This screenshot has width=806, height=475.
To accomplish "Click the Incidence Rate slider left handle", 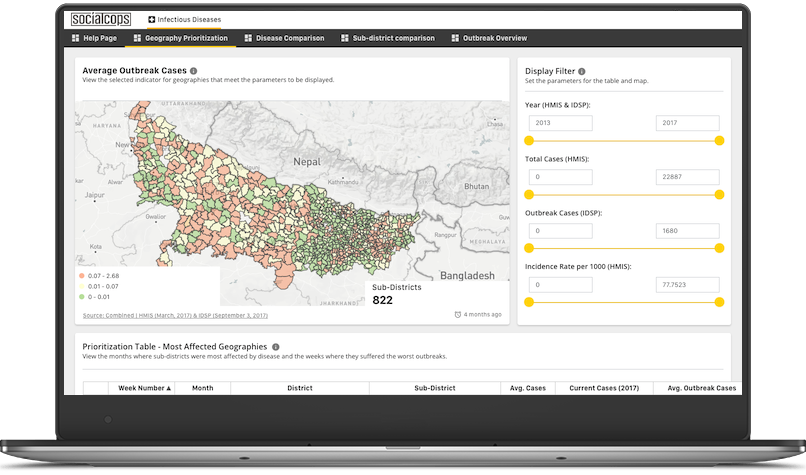I will point(529,302).
